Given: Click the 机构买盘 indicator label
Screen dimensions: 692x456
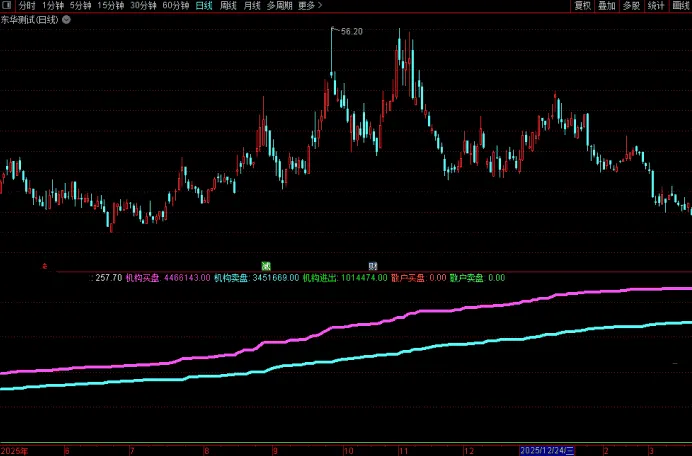Looking at the screenshot, I should point(143,278).
